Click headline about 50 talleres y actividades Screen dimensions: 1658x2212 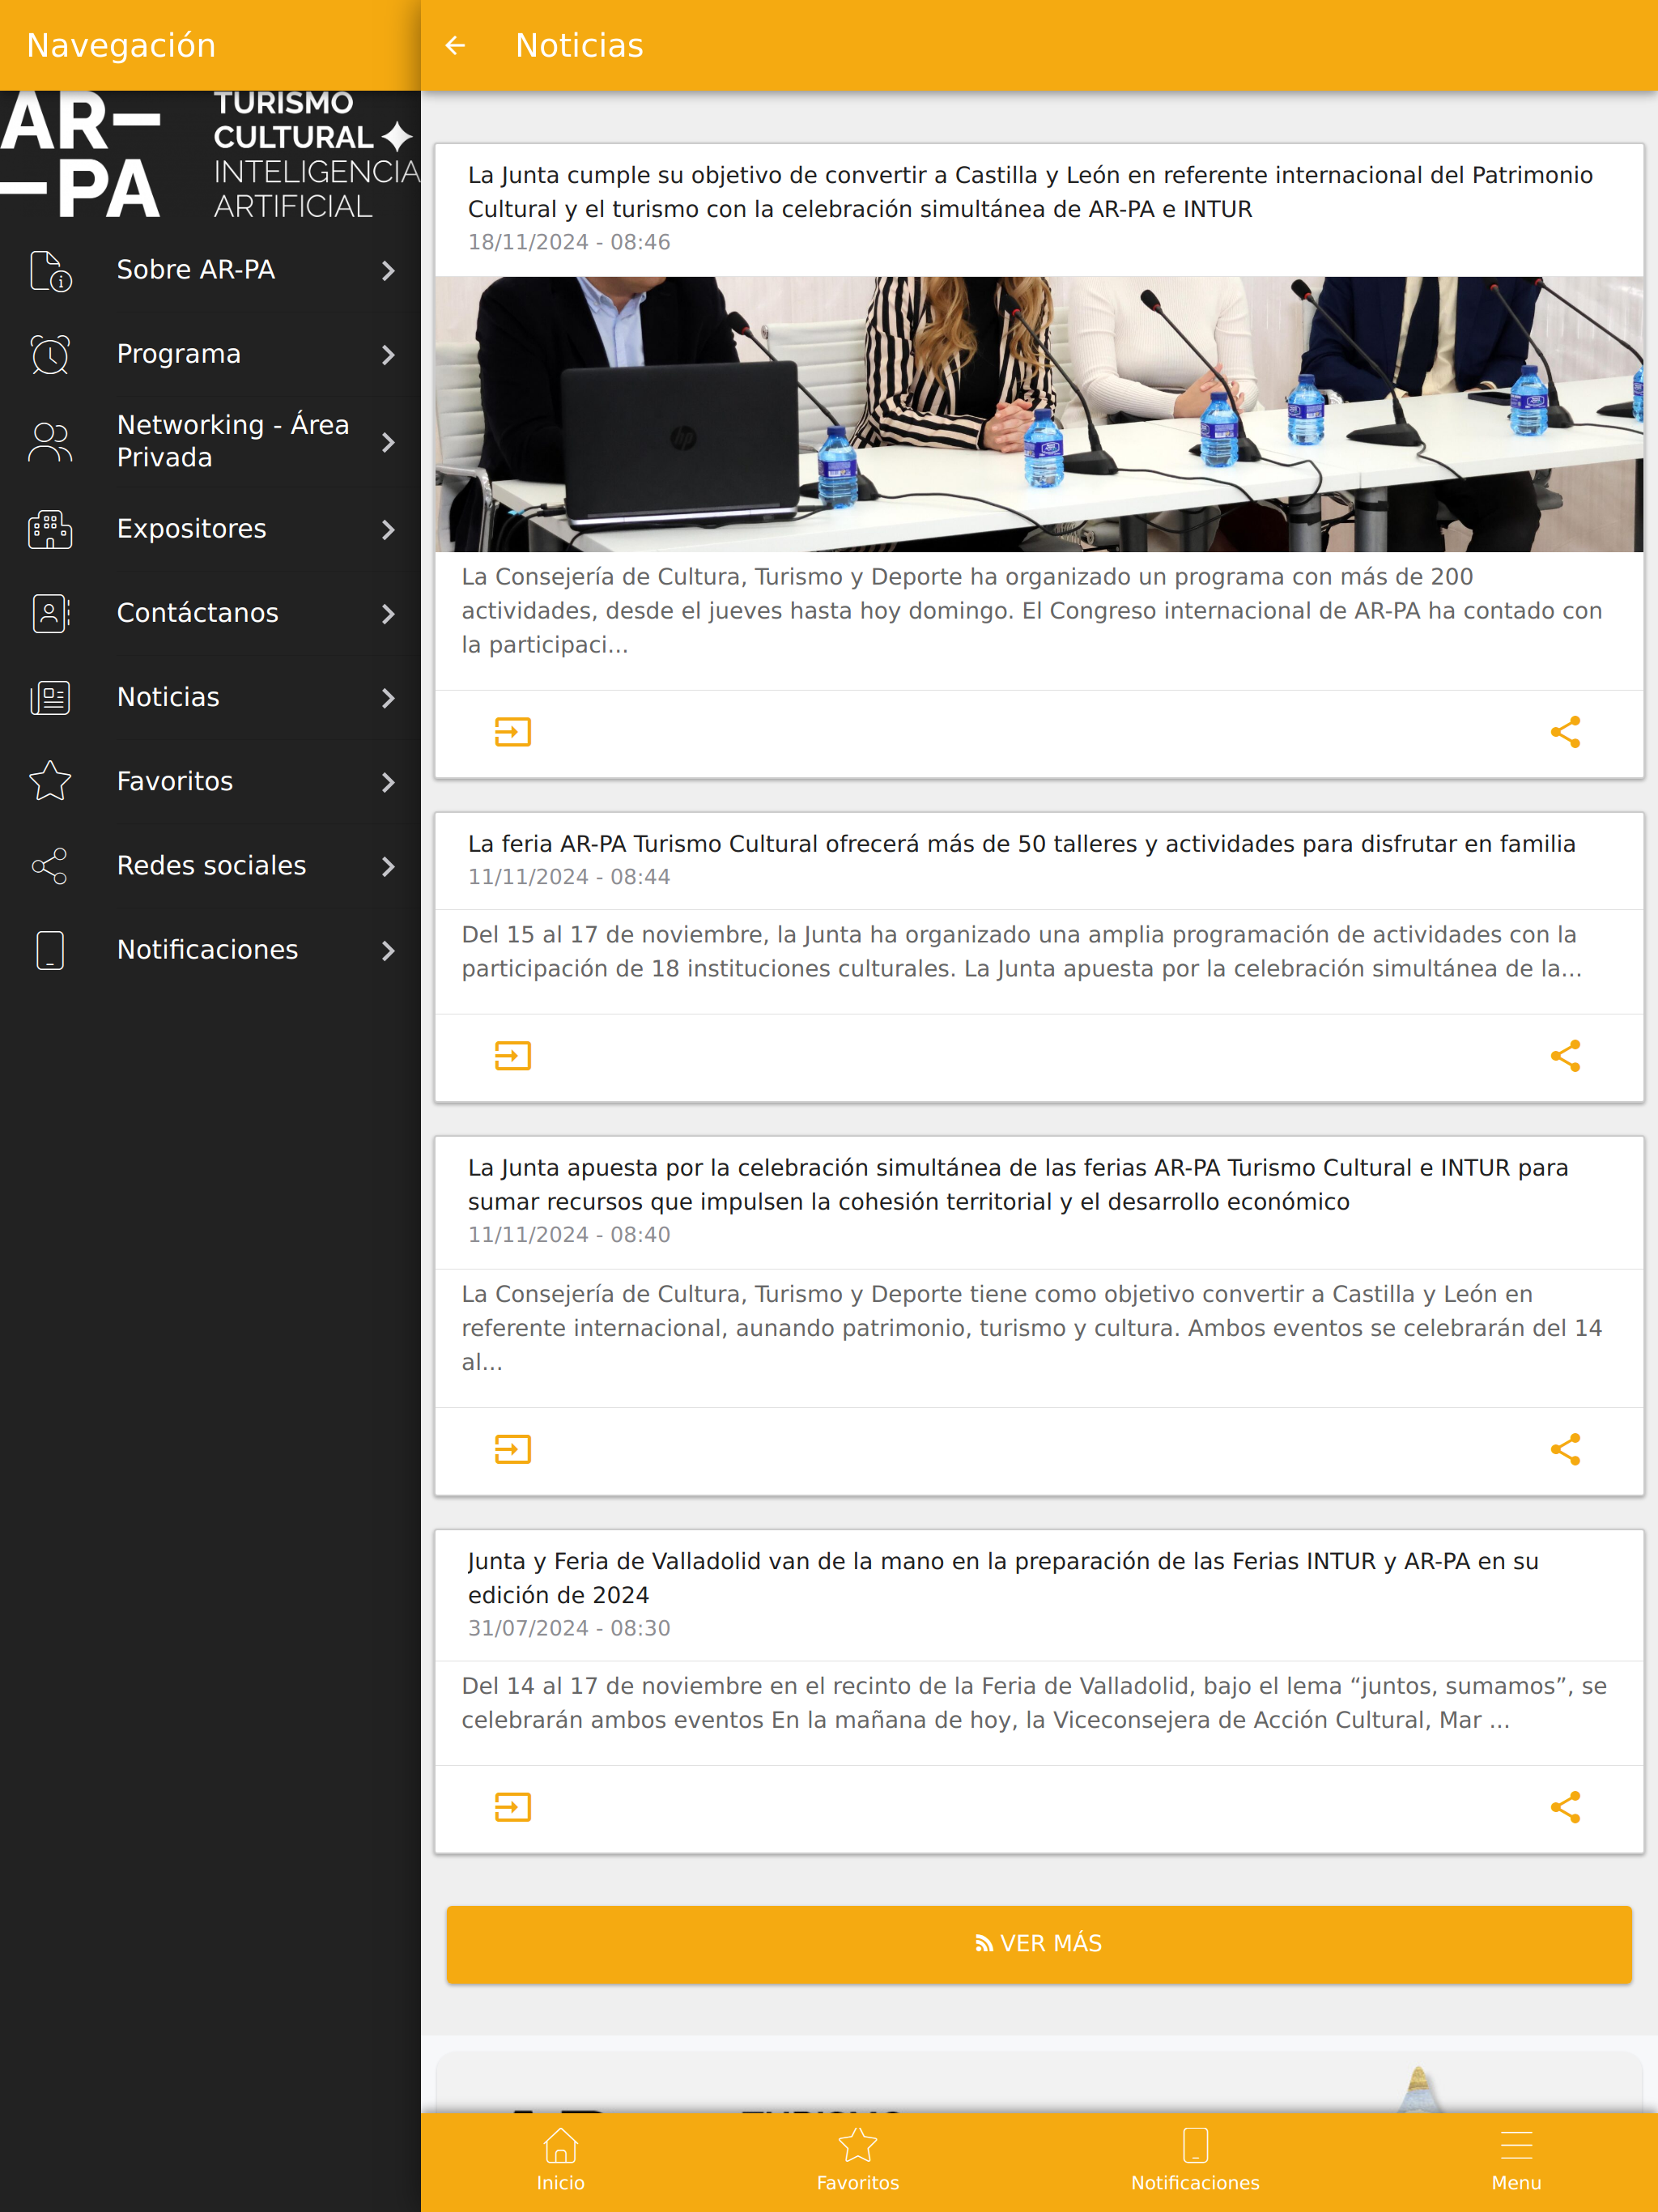coord(1021,844)
